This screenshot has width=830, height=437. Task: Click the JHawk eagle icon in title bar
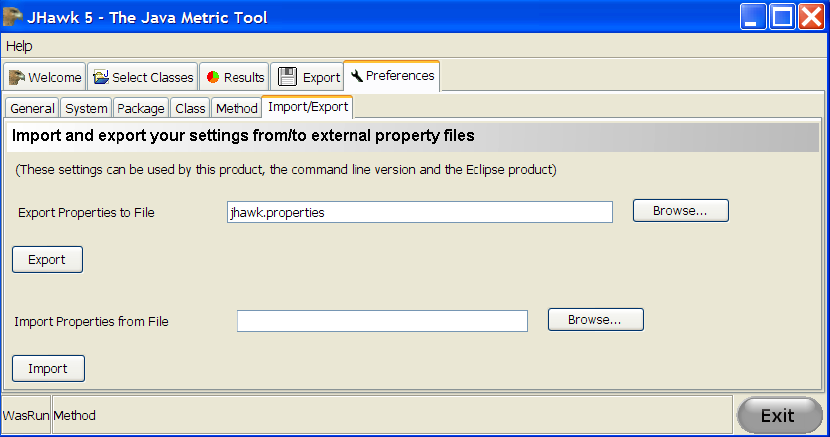[x=12, y=16]
